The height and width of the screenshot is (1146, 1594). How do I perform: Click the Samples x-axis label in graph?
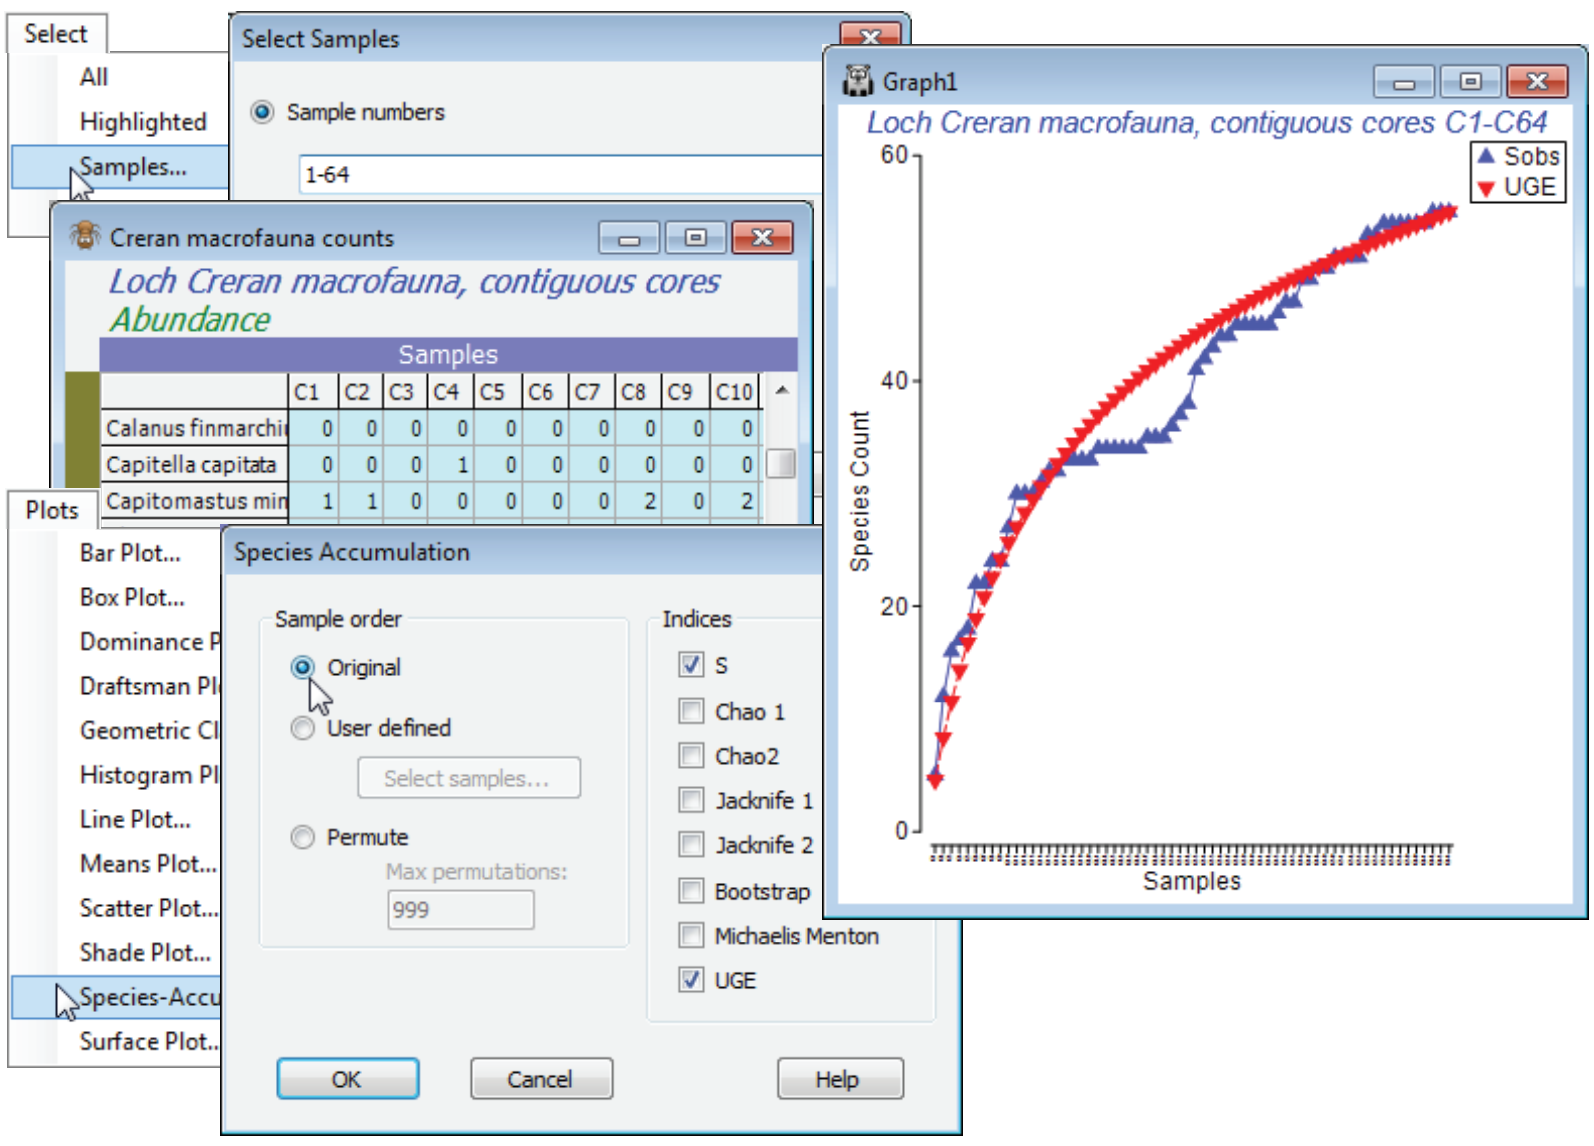1192,881
